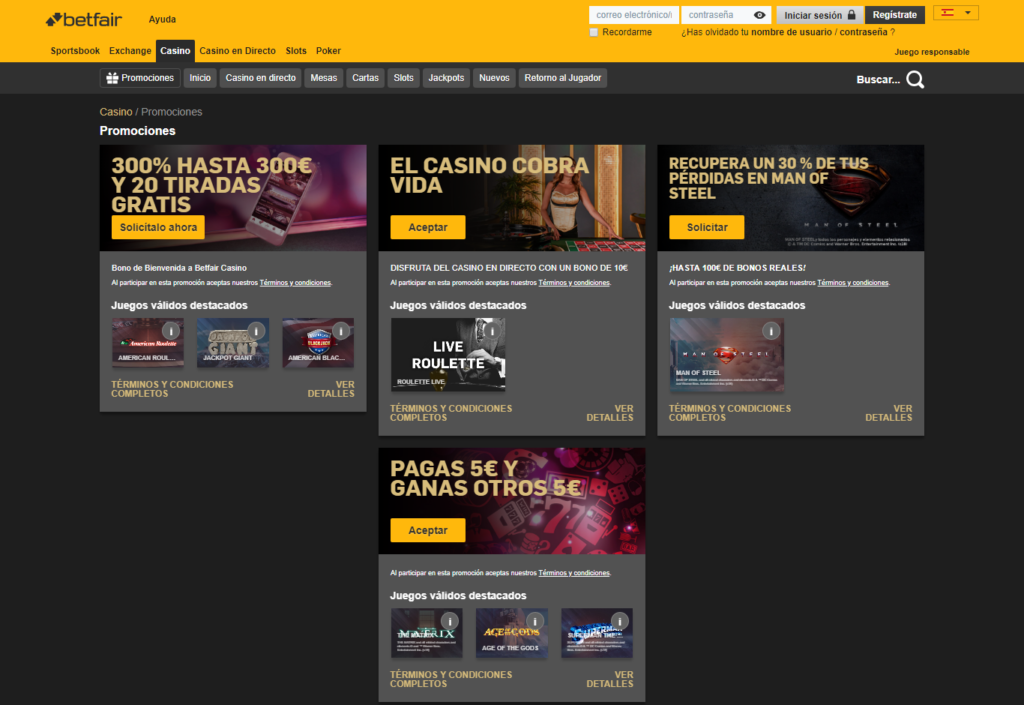
Task: Open the American Blackjack info icon
Action: click(x=340, y=329)
